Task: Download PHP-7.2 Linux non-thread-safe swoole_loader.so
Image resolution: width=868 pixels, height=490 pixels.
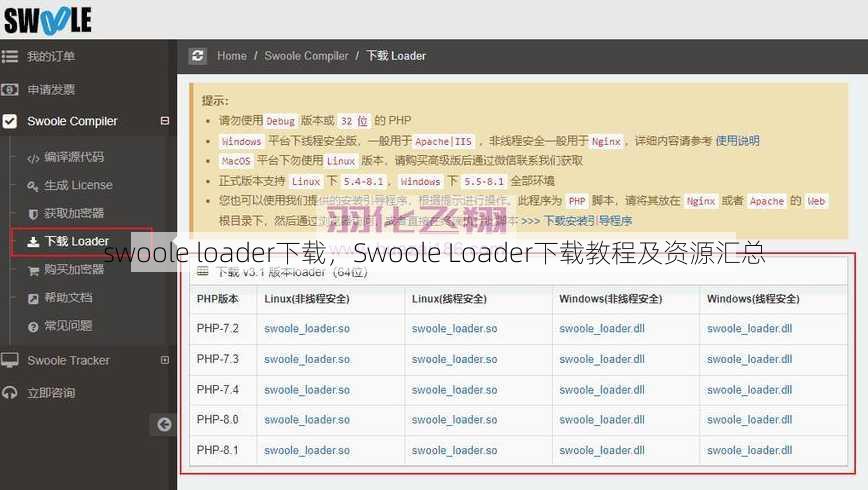Action: 307,329
